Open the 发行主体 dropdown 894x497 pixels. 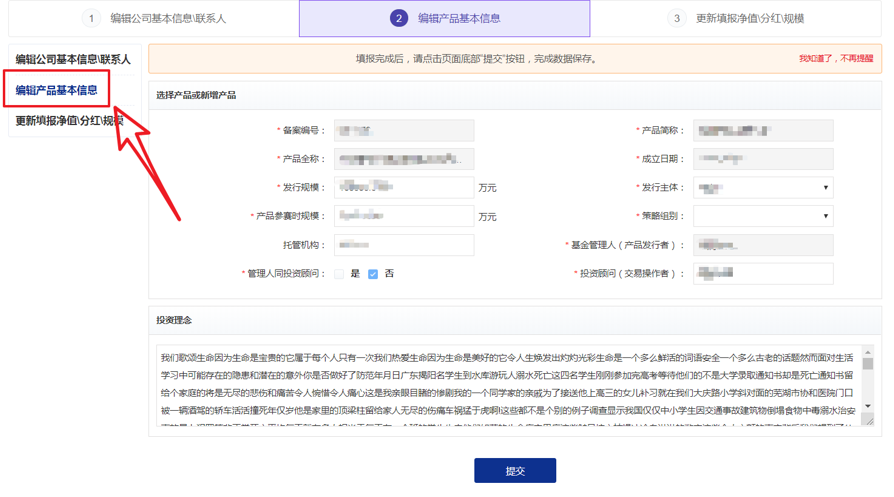pyautogui.click(x=762, y=188)
